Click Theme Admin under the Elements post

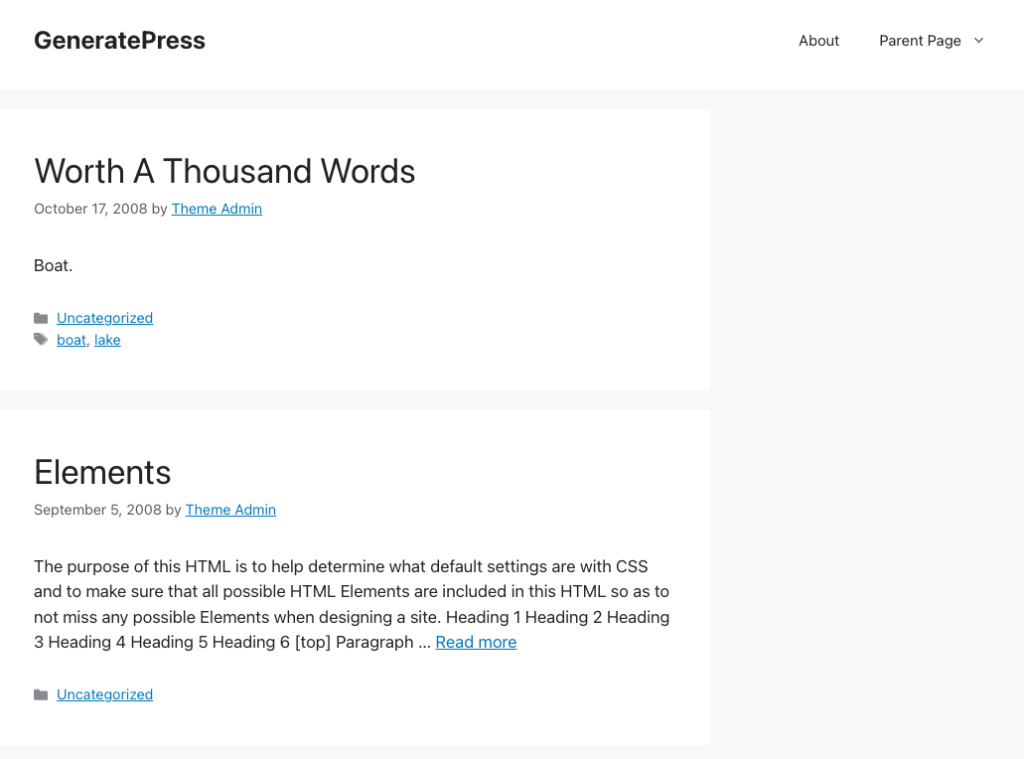click(230, 510)
